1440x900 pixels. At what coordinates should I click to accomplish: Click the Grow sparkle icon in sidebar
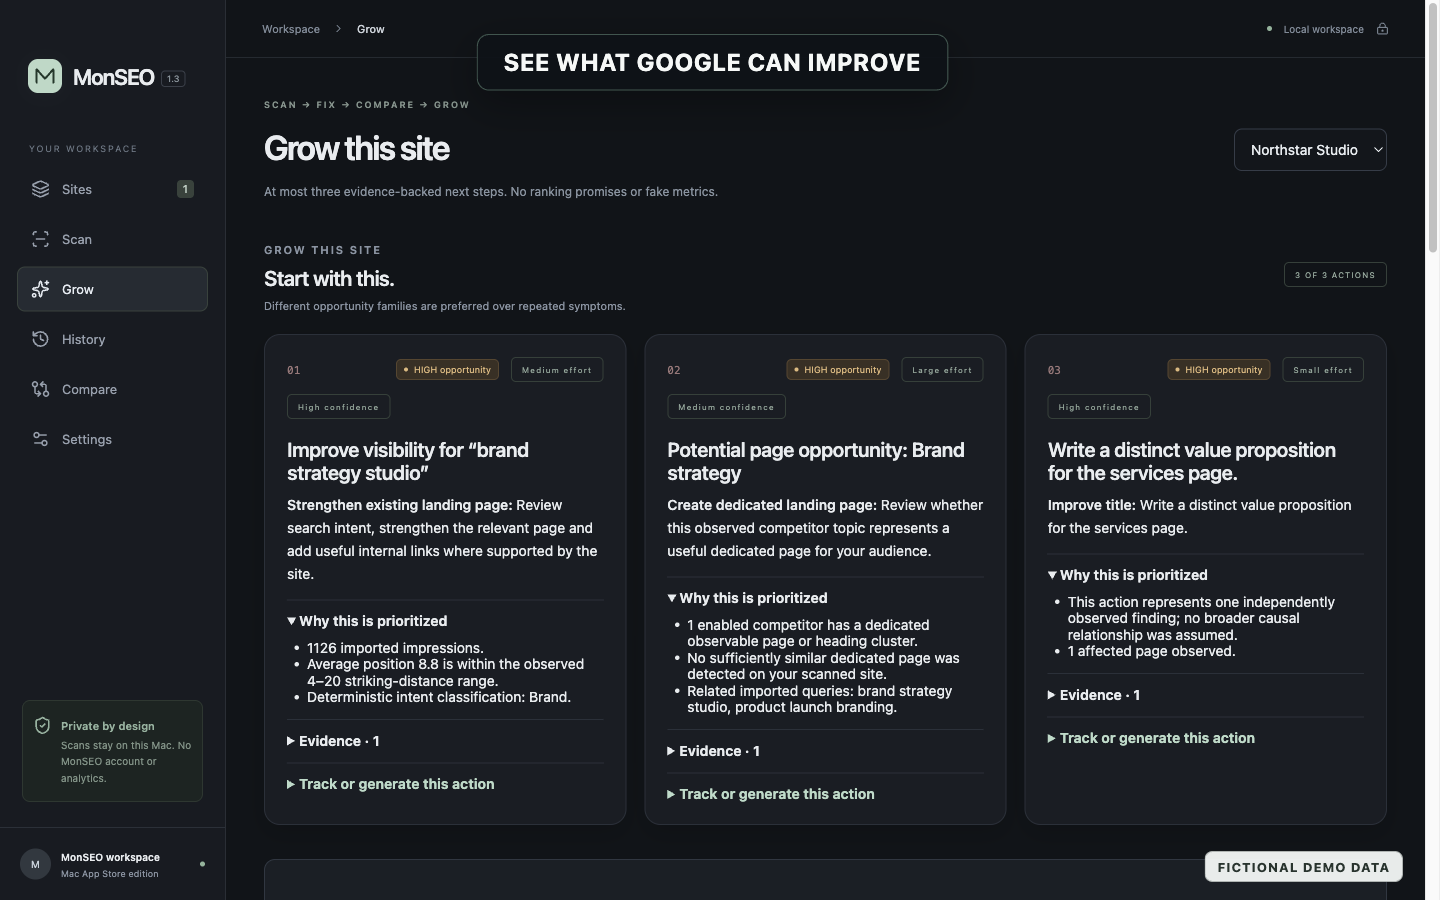click(40, 289)
